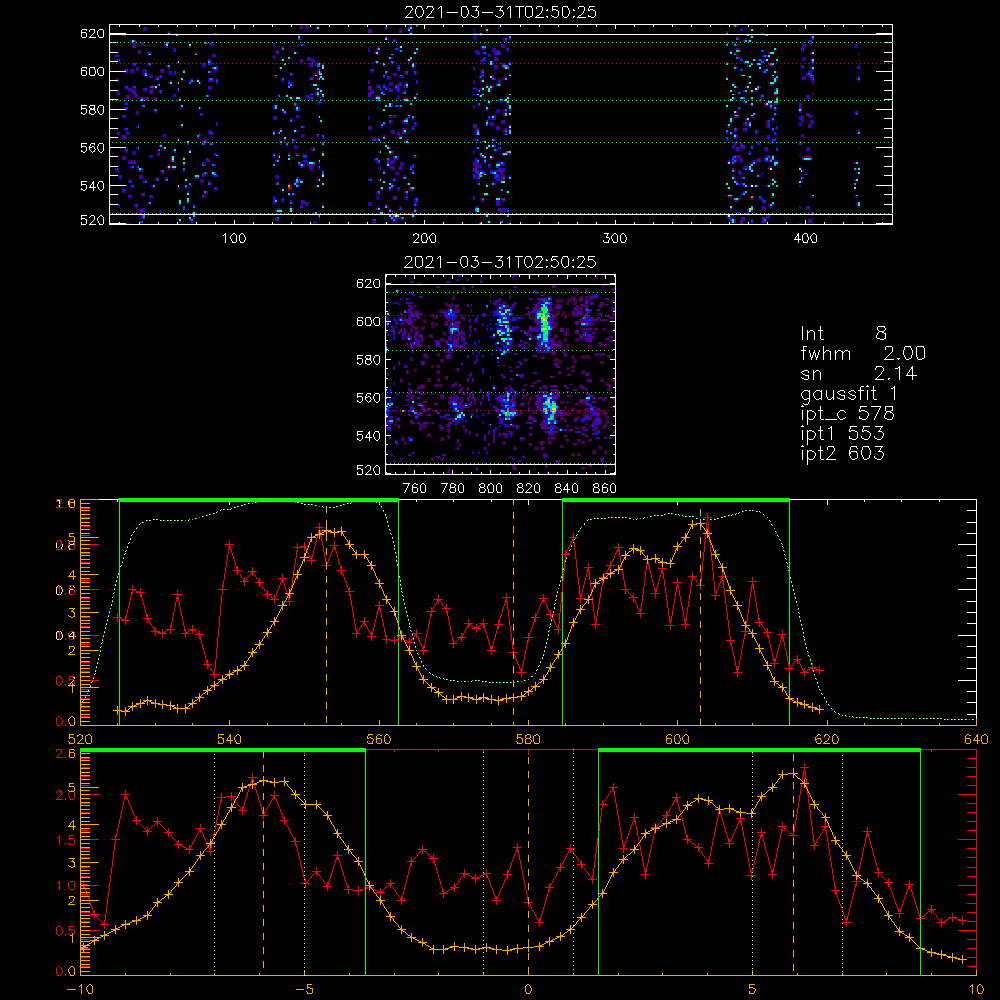Viewport: 1000px width, 1000px height.
Task: Click y-axis label 620 of top plot
Action: pyautogui.click(x=92, y=33)
